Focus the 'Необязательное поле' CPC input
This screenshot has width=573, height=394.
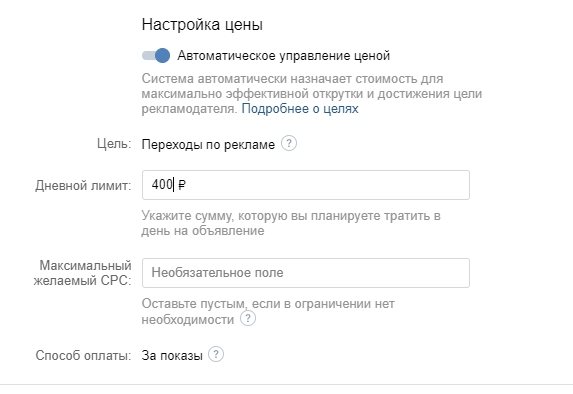306,273
